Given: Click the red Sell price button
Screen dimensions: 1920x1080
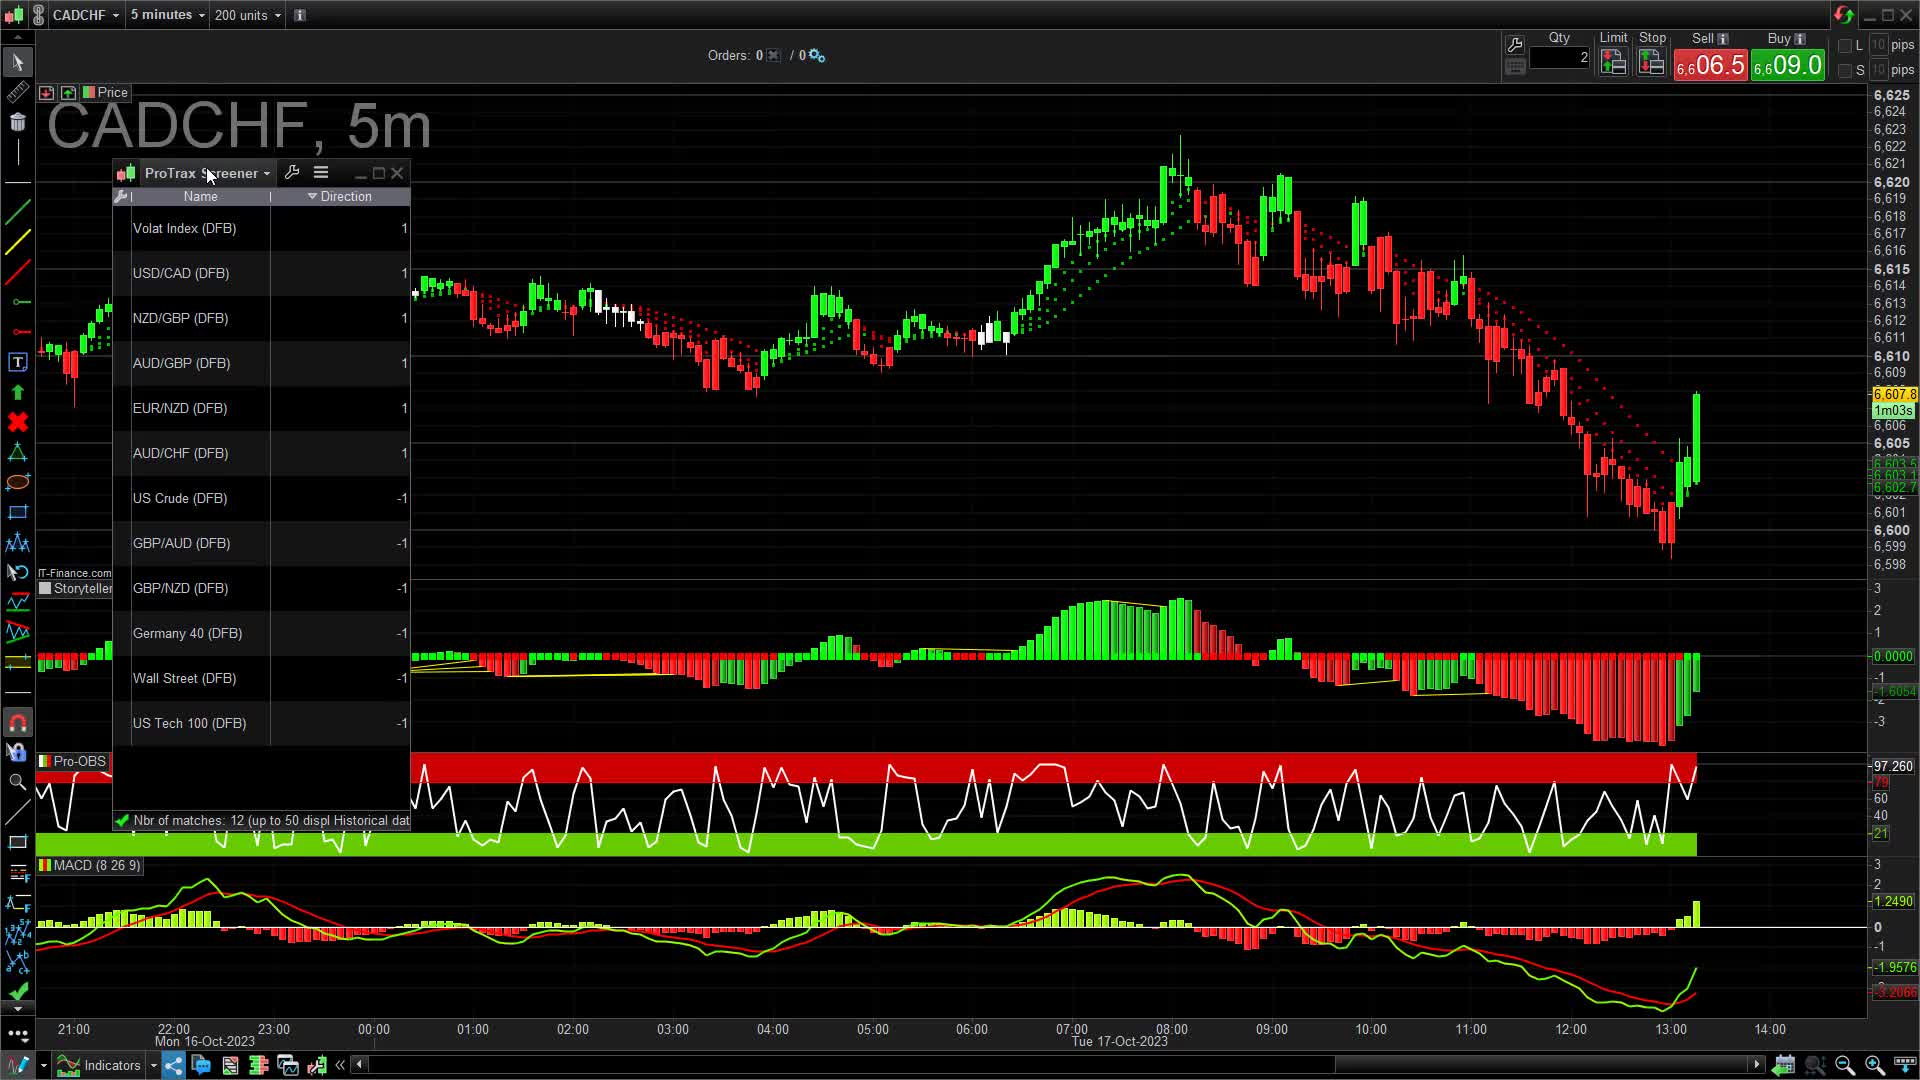Looking at the screenshot, I should click(1710, 66).
